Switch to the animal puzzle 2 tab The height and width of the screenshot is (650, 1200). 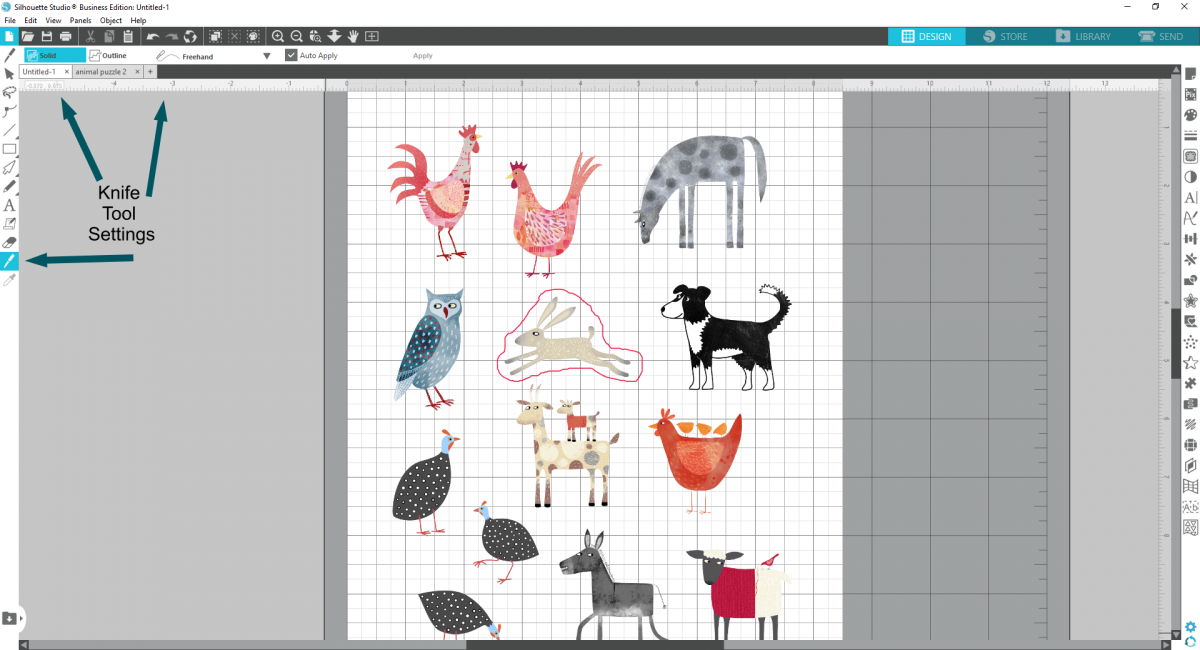[103, 72]
